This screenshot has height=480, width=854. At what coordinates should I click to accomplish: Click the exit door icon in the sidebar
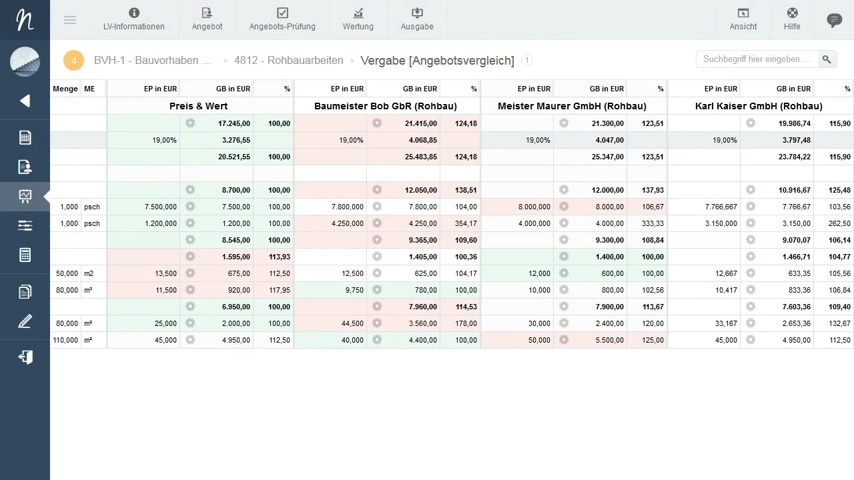coord(25,357)
